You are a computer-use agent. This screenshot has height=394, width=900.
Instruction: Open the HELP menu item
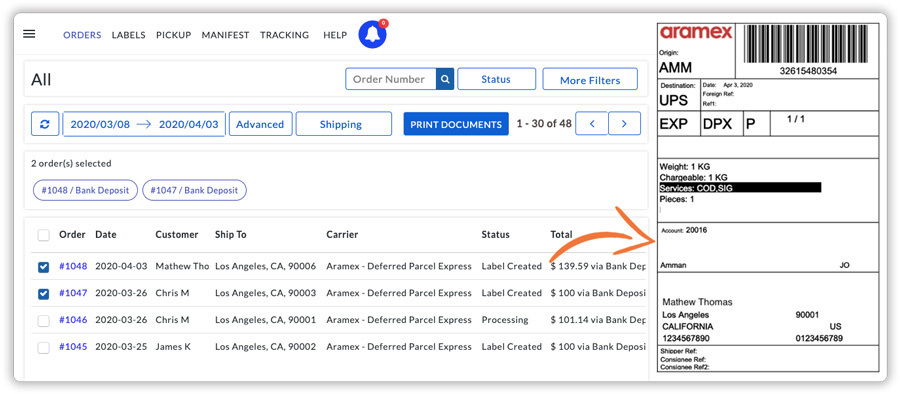(335, 35)
